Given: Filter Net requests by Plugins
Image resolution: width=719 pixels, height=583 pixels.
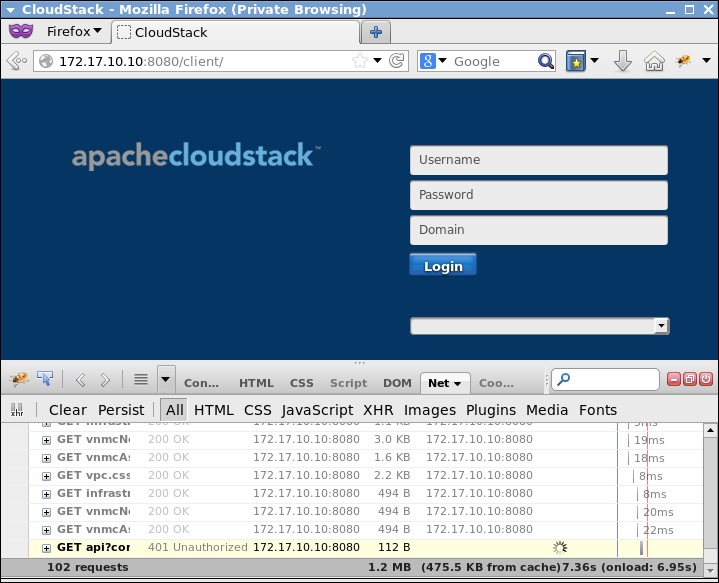Looking at the screenshot, I should 491,410.
